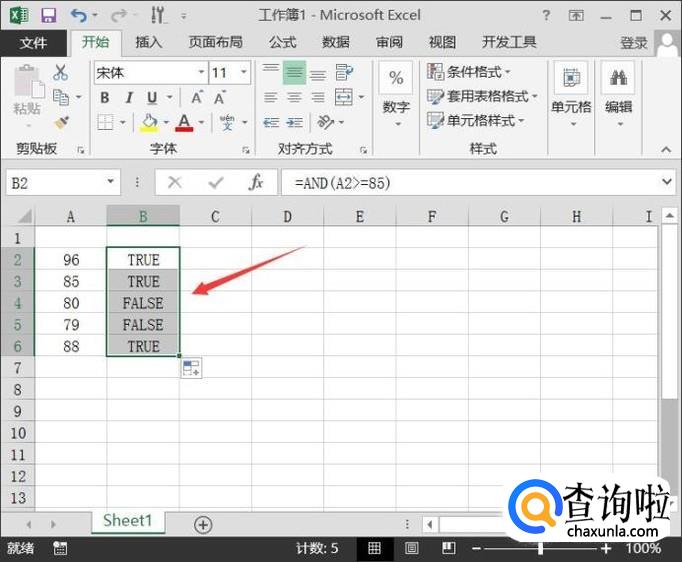Click the confirm checkmark in formula bar
The width and height of the screenshot is (682, 562).
216,182
